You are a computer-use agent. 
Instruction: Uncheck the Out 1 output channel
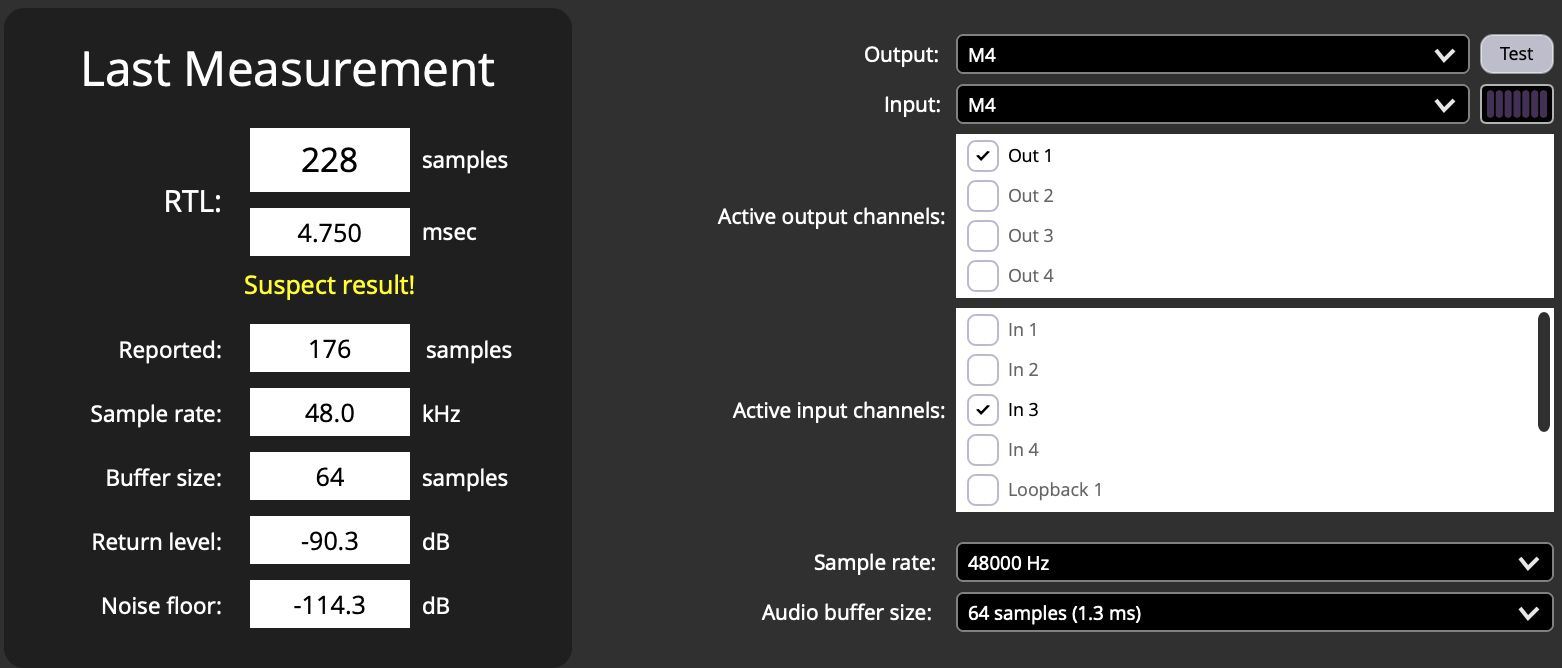coord(983,156)
